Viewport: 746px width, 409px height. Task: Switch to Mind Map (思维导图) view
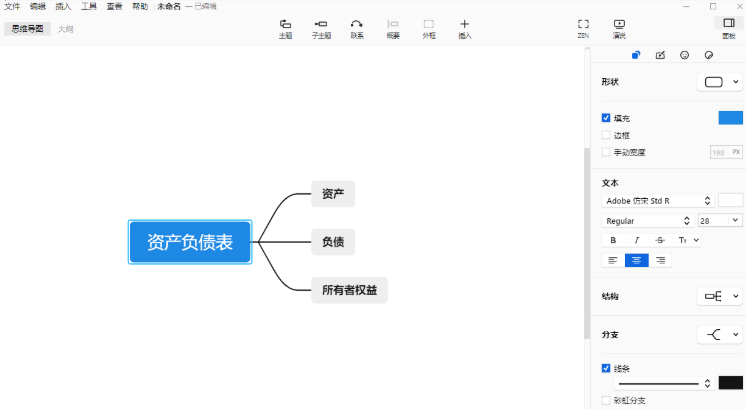coord(28,29)
